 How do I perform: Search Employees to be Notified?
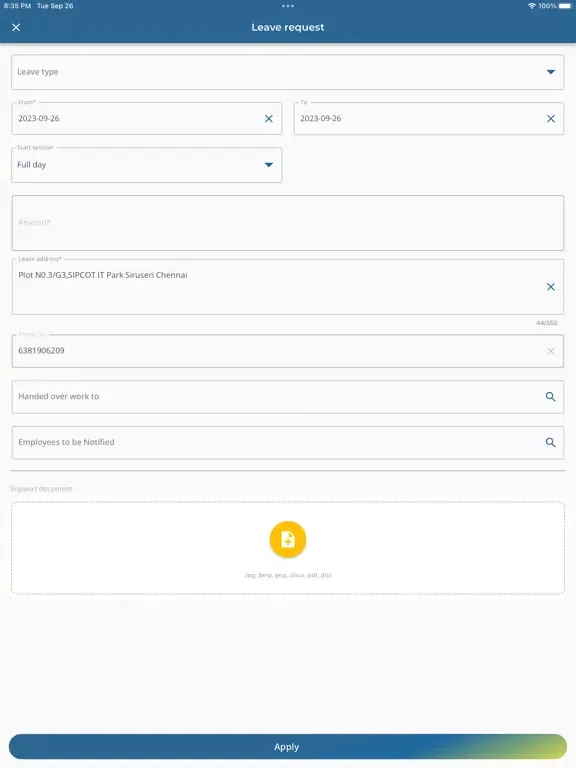pyautogui.click(x=551, y=442)
